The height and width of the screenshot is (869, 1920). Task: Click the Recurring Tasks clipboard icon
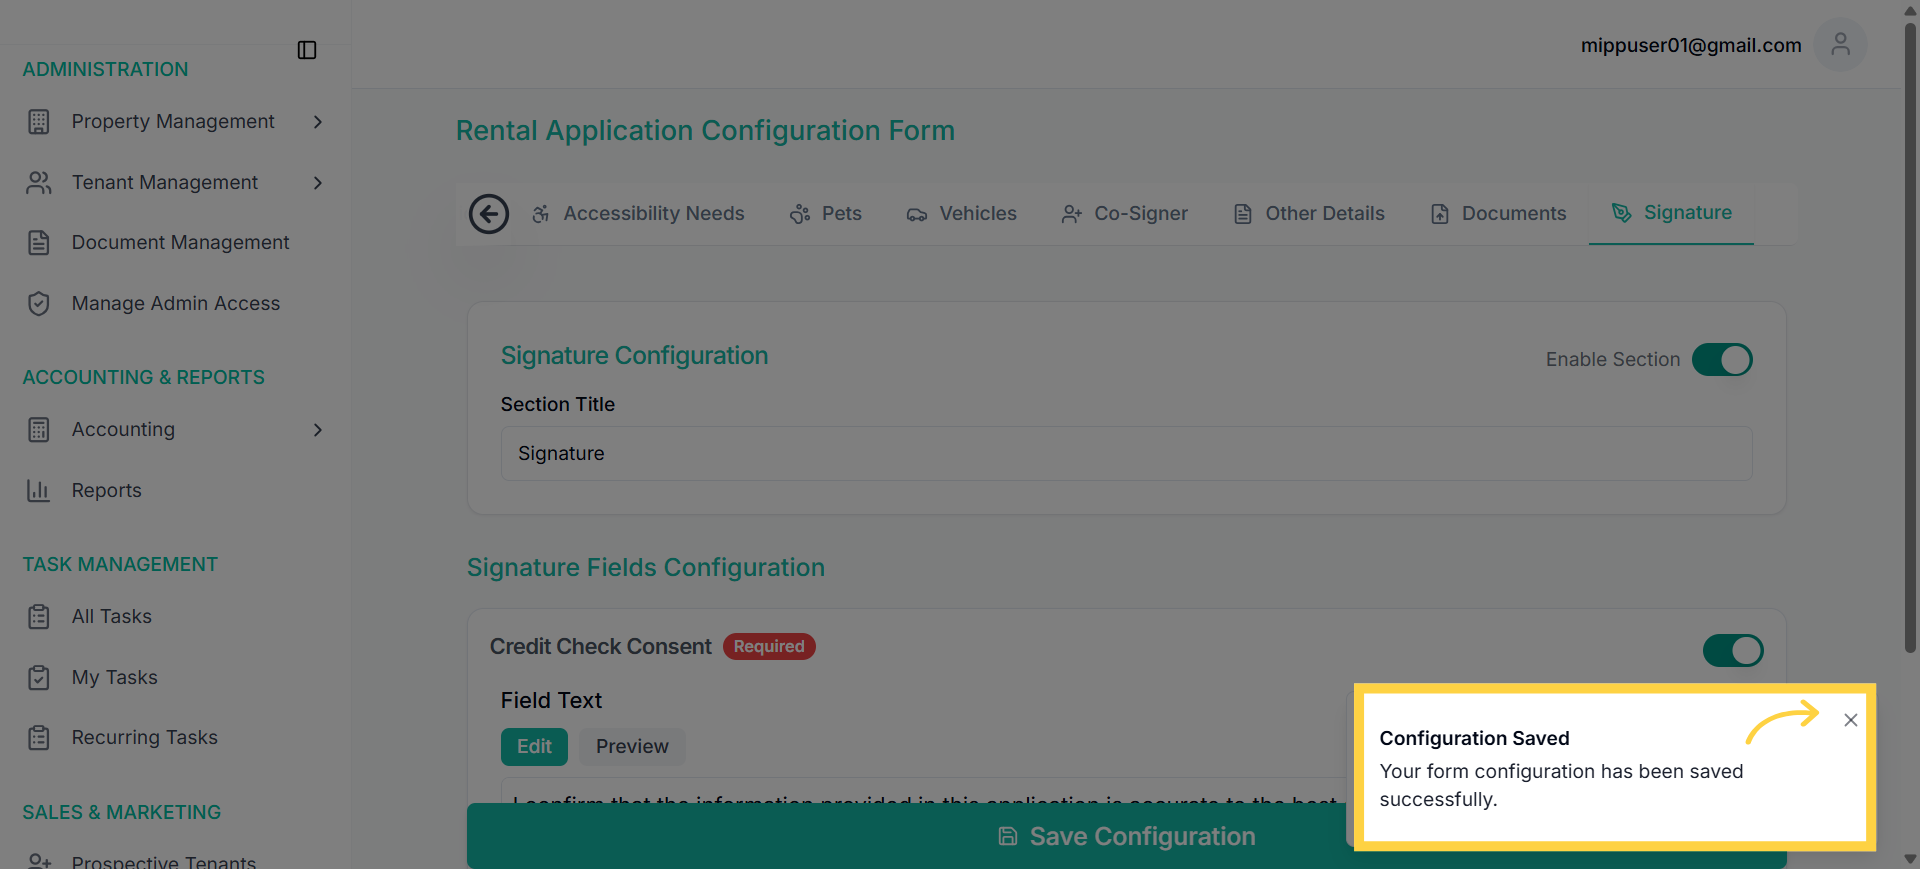coord(39,738)
